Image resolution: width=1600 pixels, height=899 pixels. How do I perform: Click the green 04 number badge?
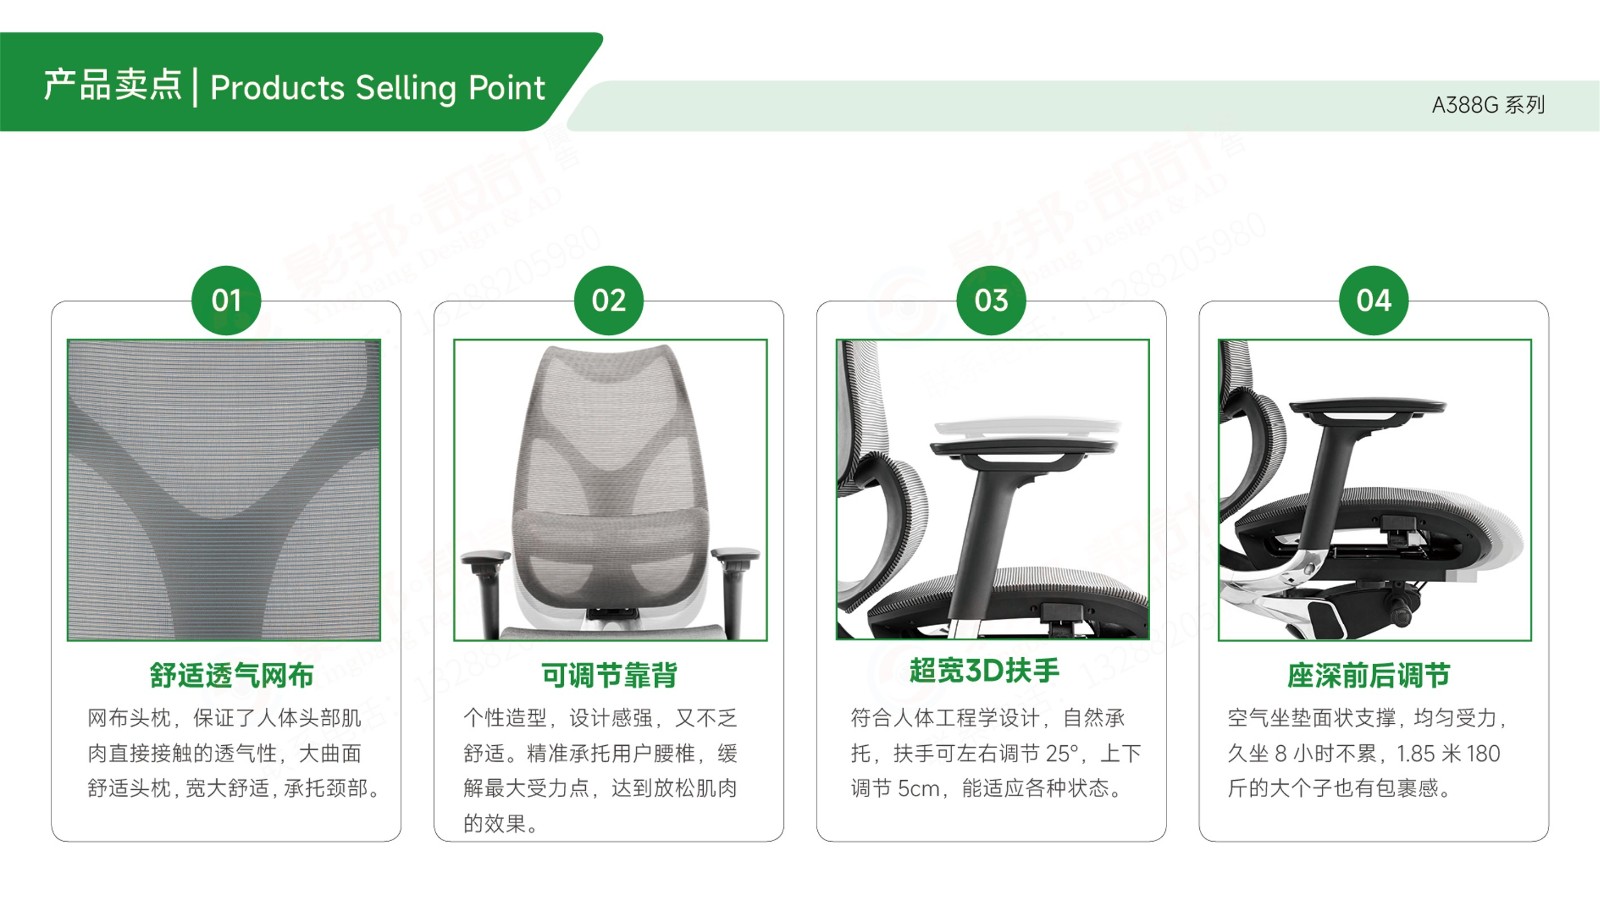click(1374, 300)
